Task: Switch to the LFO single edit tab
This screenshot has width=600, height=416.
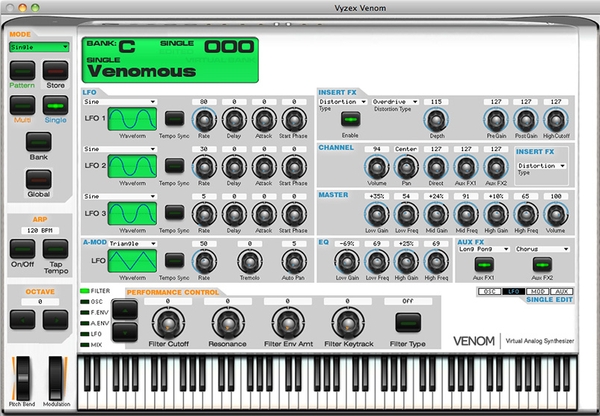Action: (x=514, y=292)
